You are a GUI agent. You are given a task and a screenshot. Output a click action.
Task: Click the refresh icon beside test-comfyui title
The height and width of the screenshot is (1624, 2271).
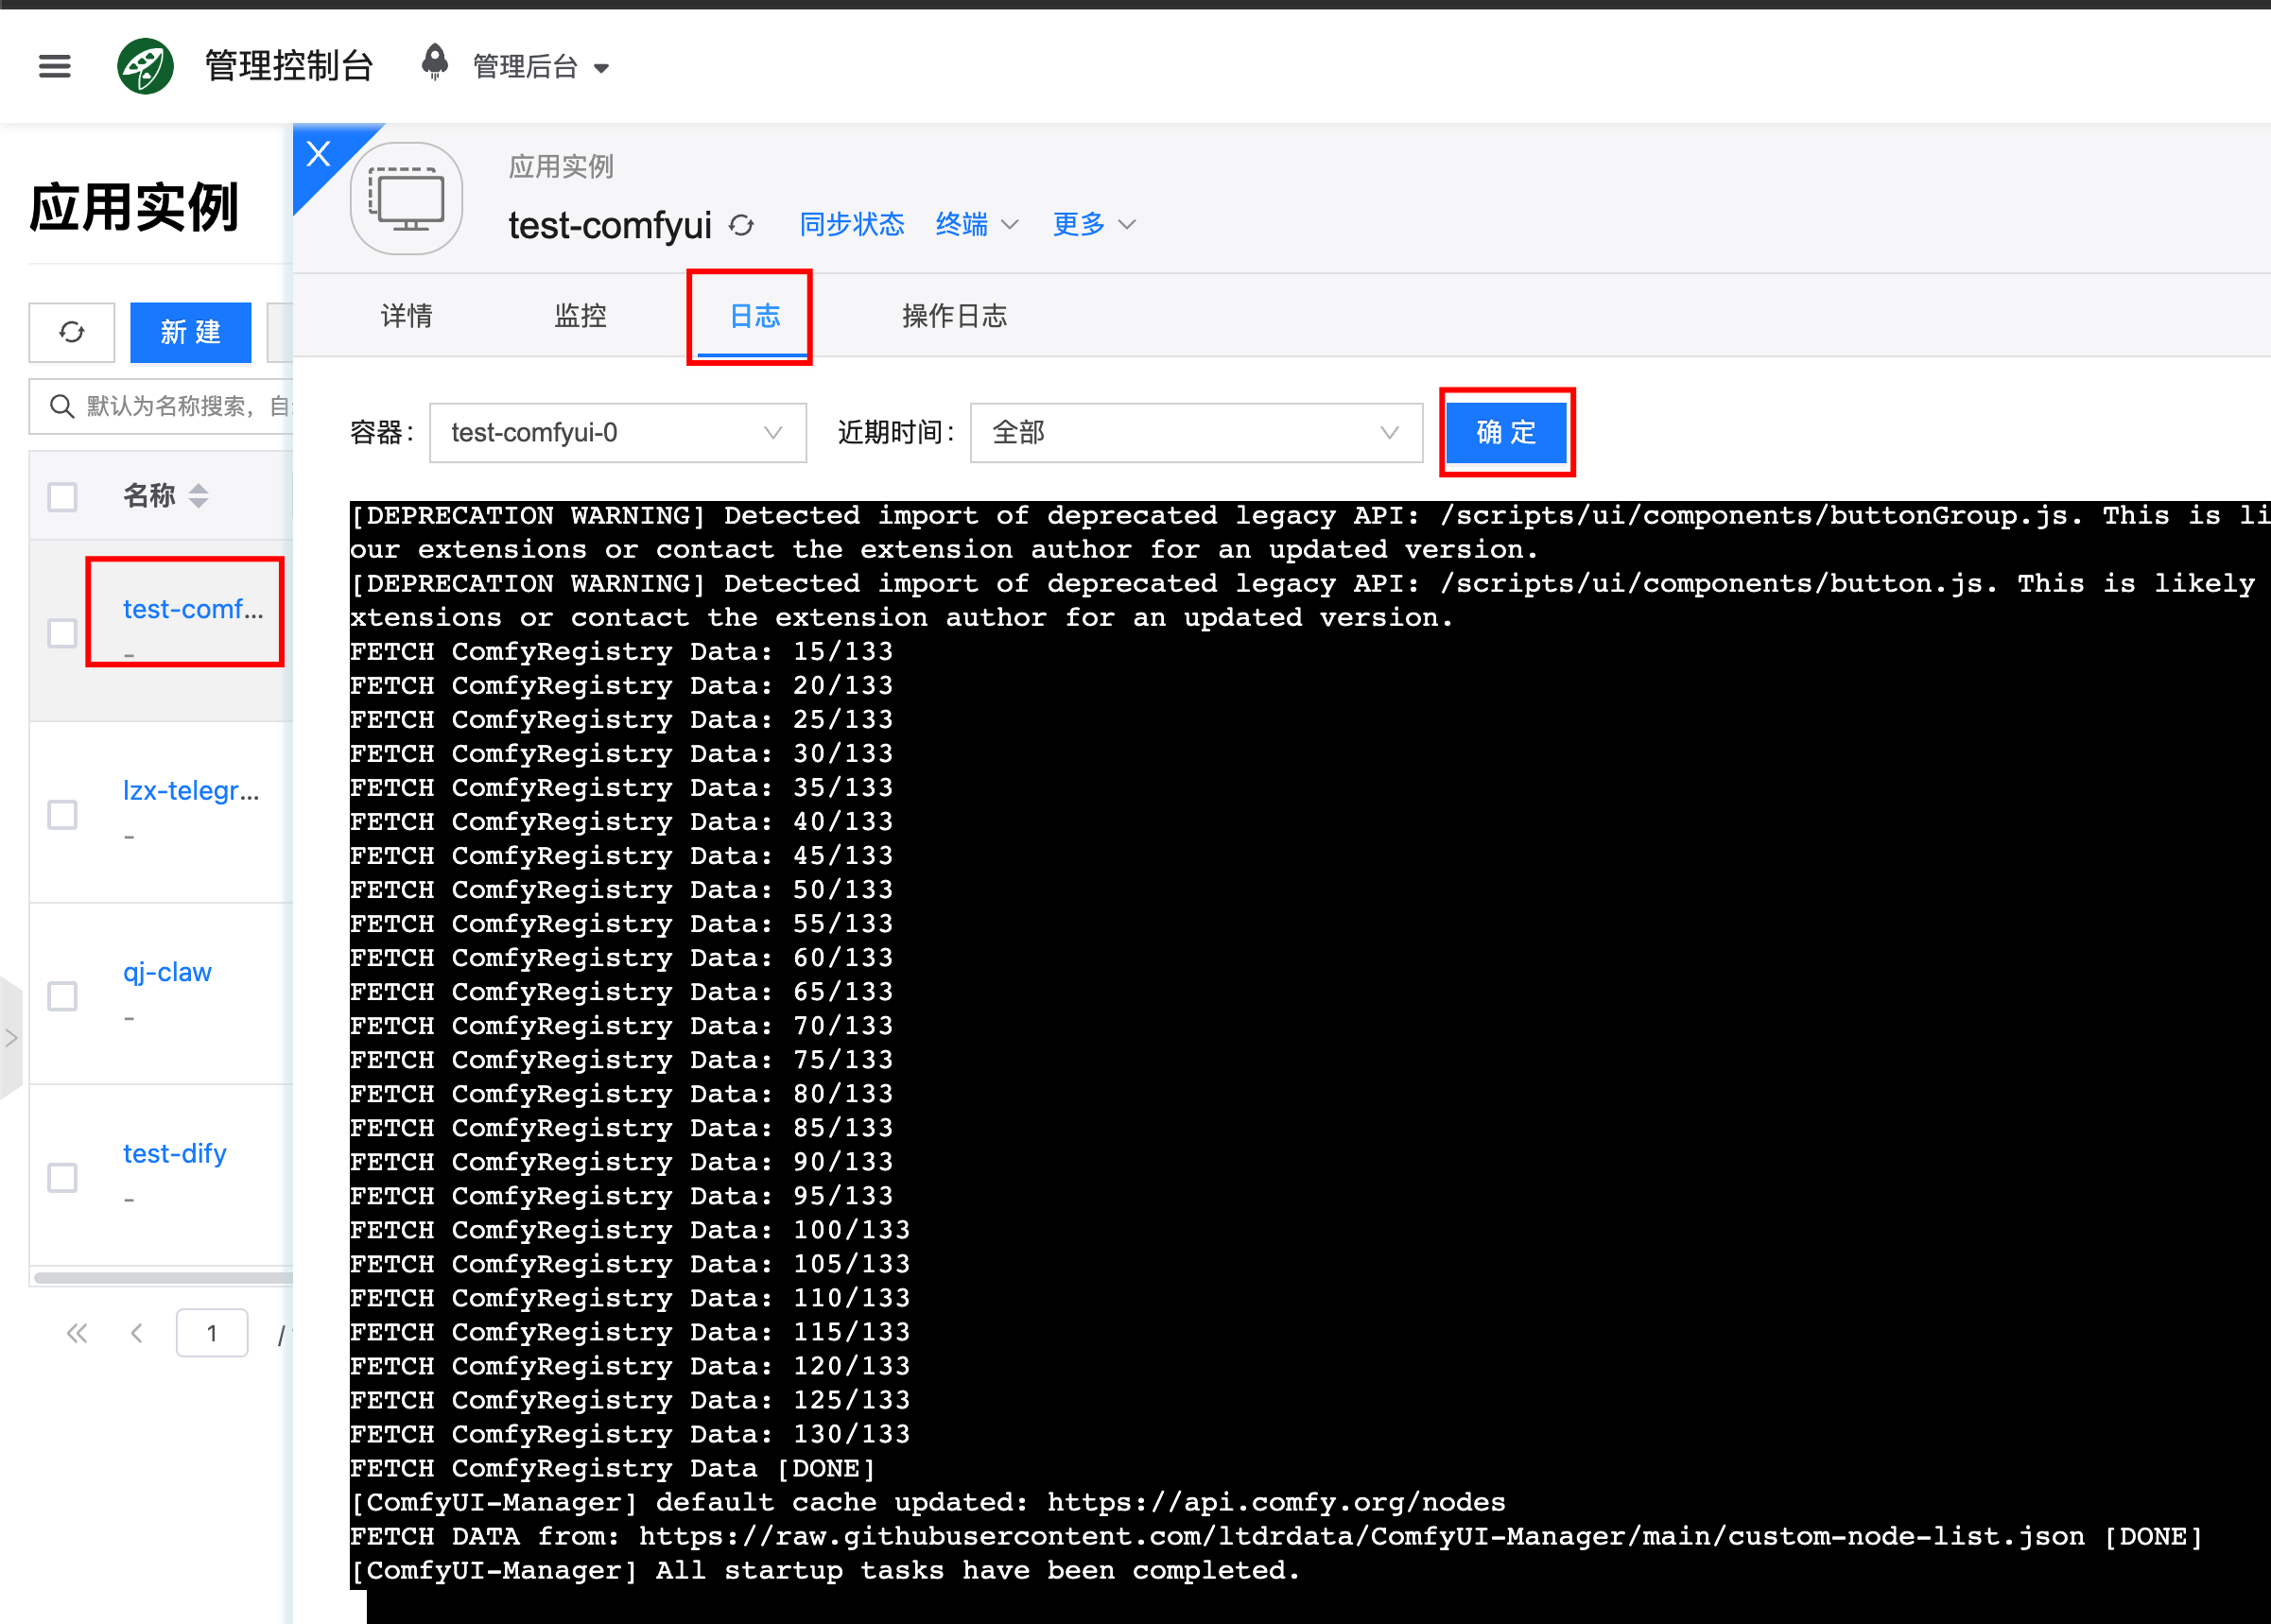point(741,225)
